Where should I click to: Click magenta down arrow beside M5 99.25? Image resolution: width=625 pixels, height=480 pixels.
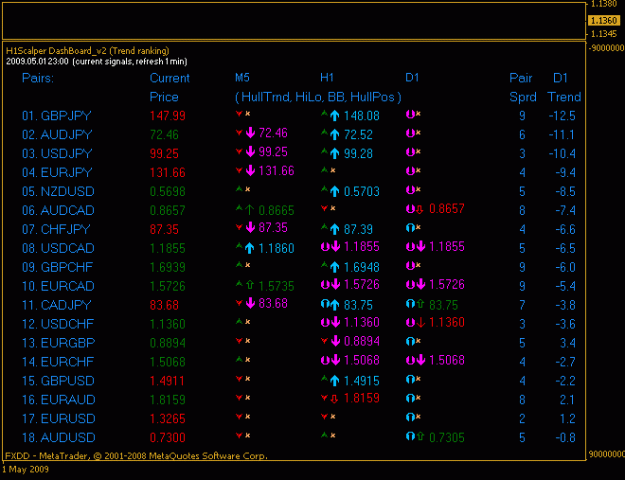point(250,151)
